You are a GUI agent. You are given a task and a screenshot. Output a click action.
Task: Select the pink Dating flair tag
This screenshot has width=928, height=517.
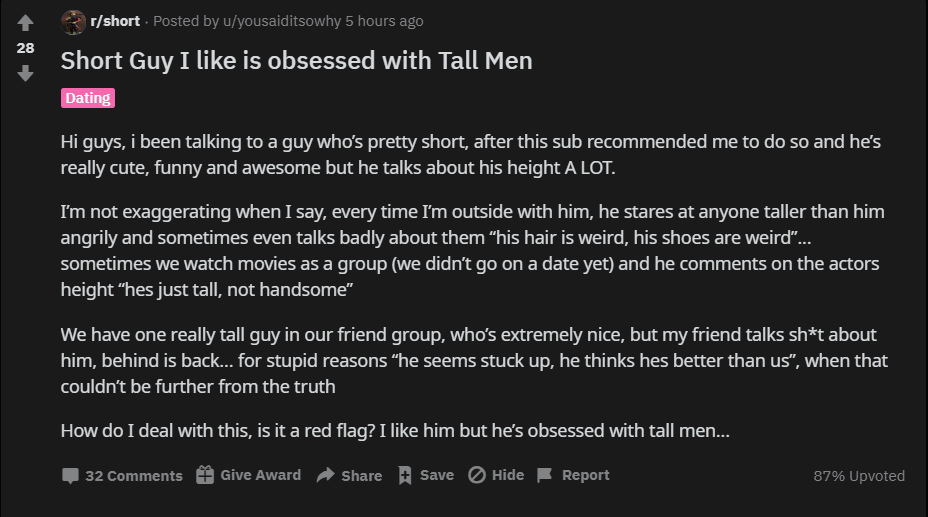pyautogui.click(x=87, y=98)
